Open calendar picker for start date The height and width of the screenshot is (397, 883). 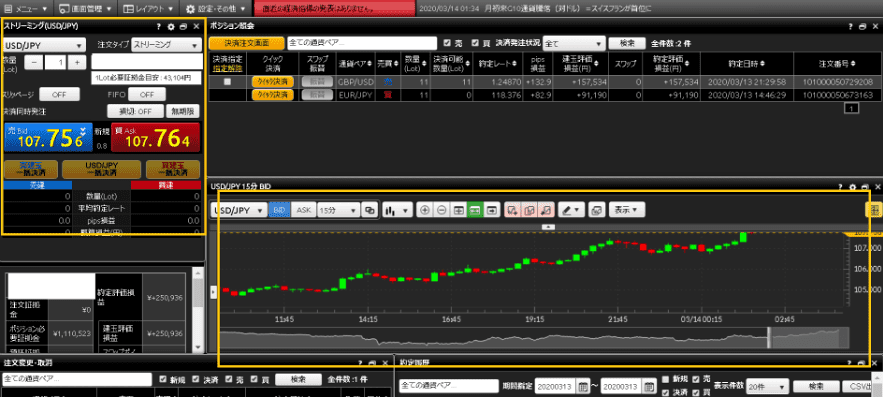point(583,387)
